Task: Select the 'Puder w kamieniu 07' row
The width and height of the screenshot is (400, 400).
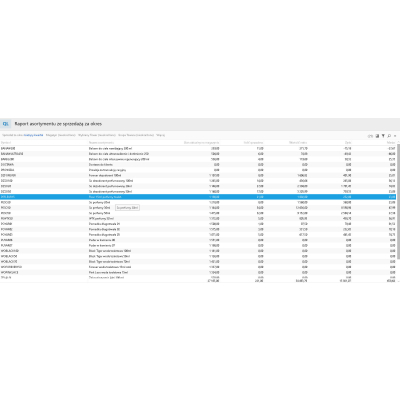Action: (x=198, y=245)
